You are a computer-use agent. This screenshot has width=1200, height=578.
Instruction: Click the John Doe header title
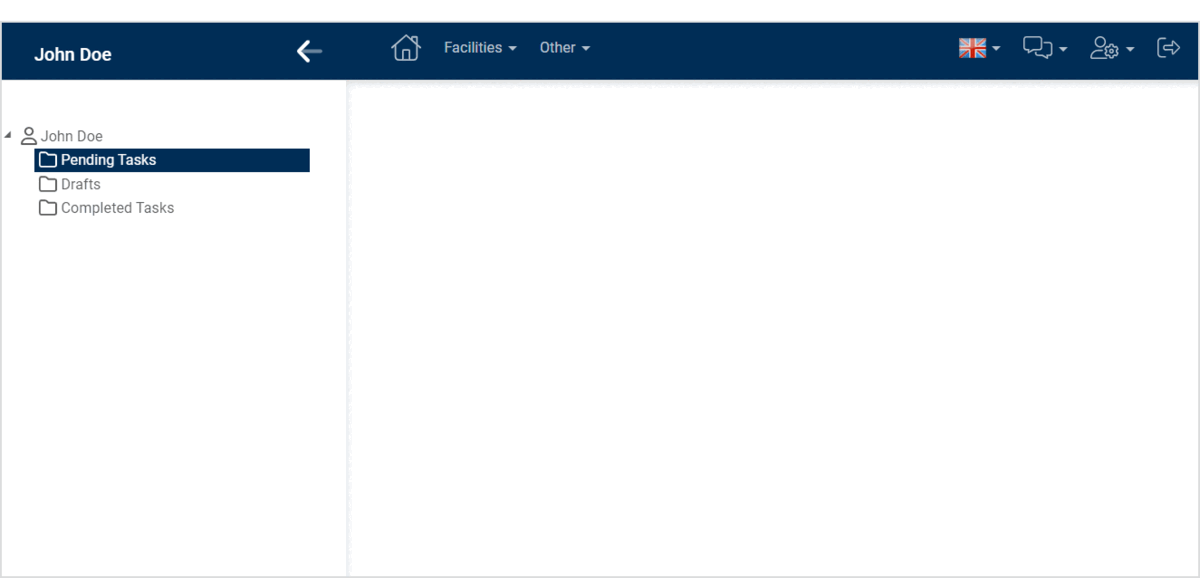pyautogui.click(x=73, y=54)
